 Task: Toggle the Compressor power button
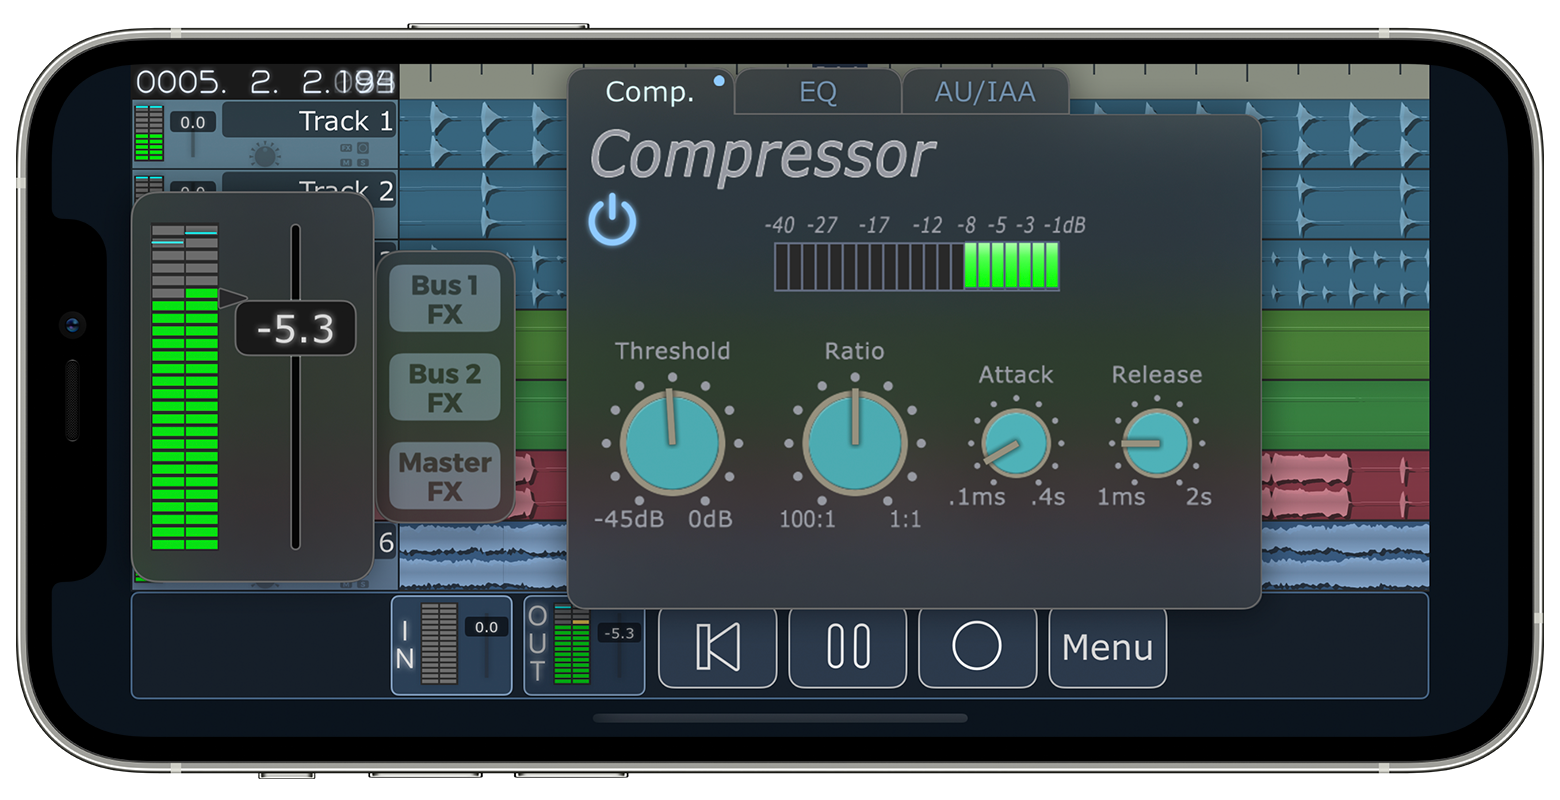tap(612, 221)
